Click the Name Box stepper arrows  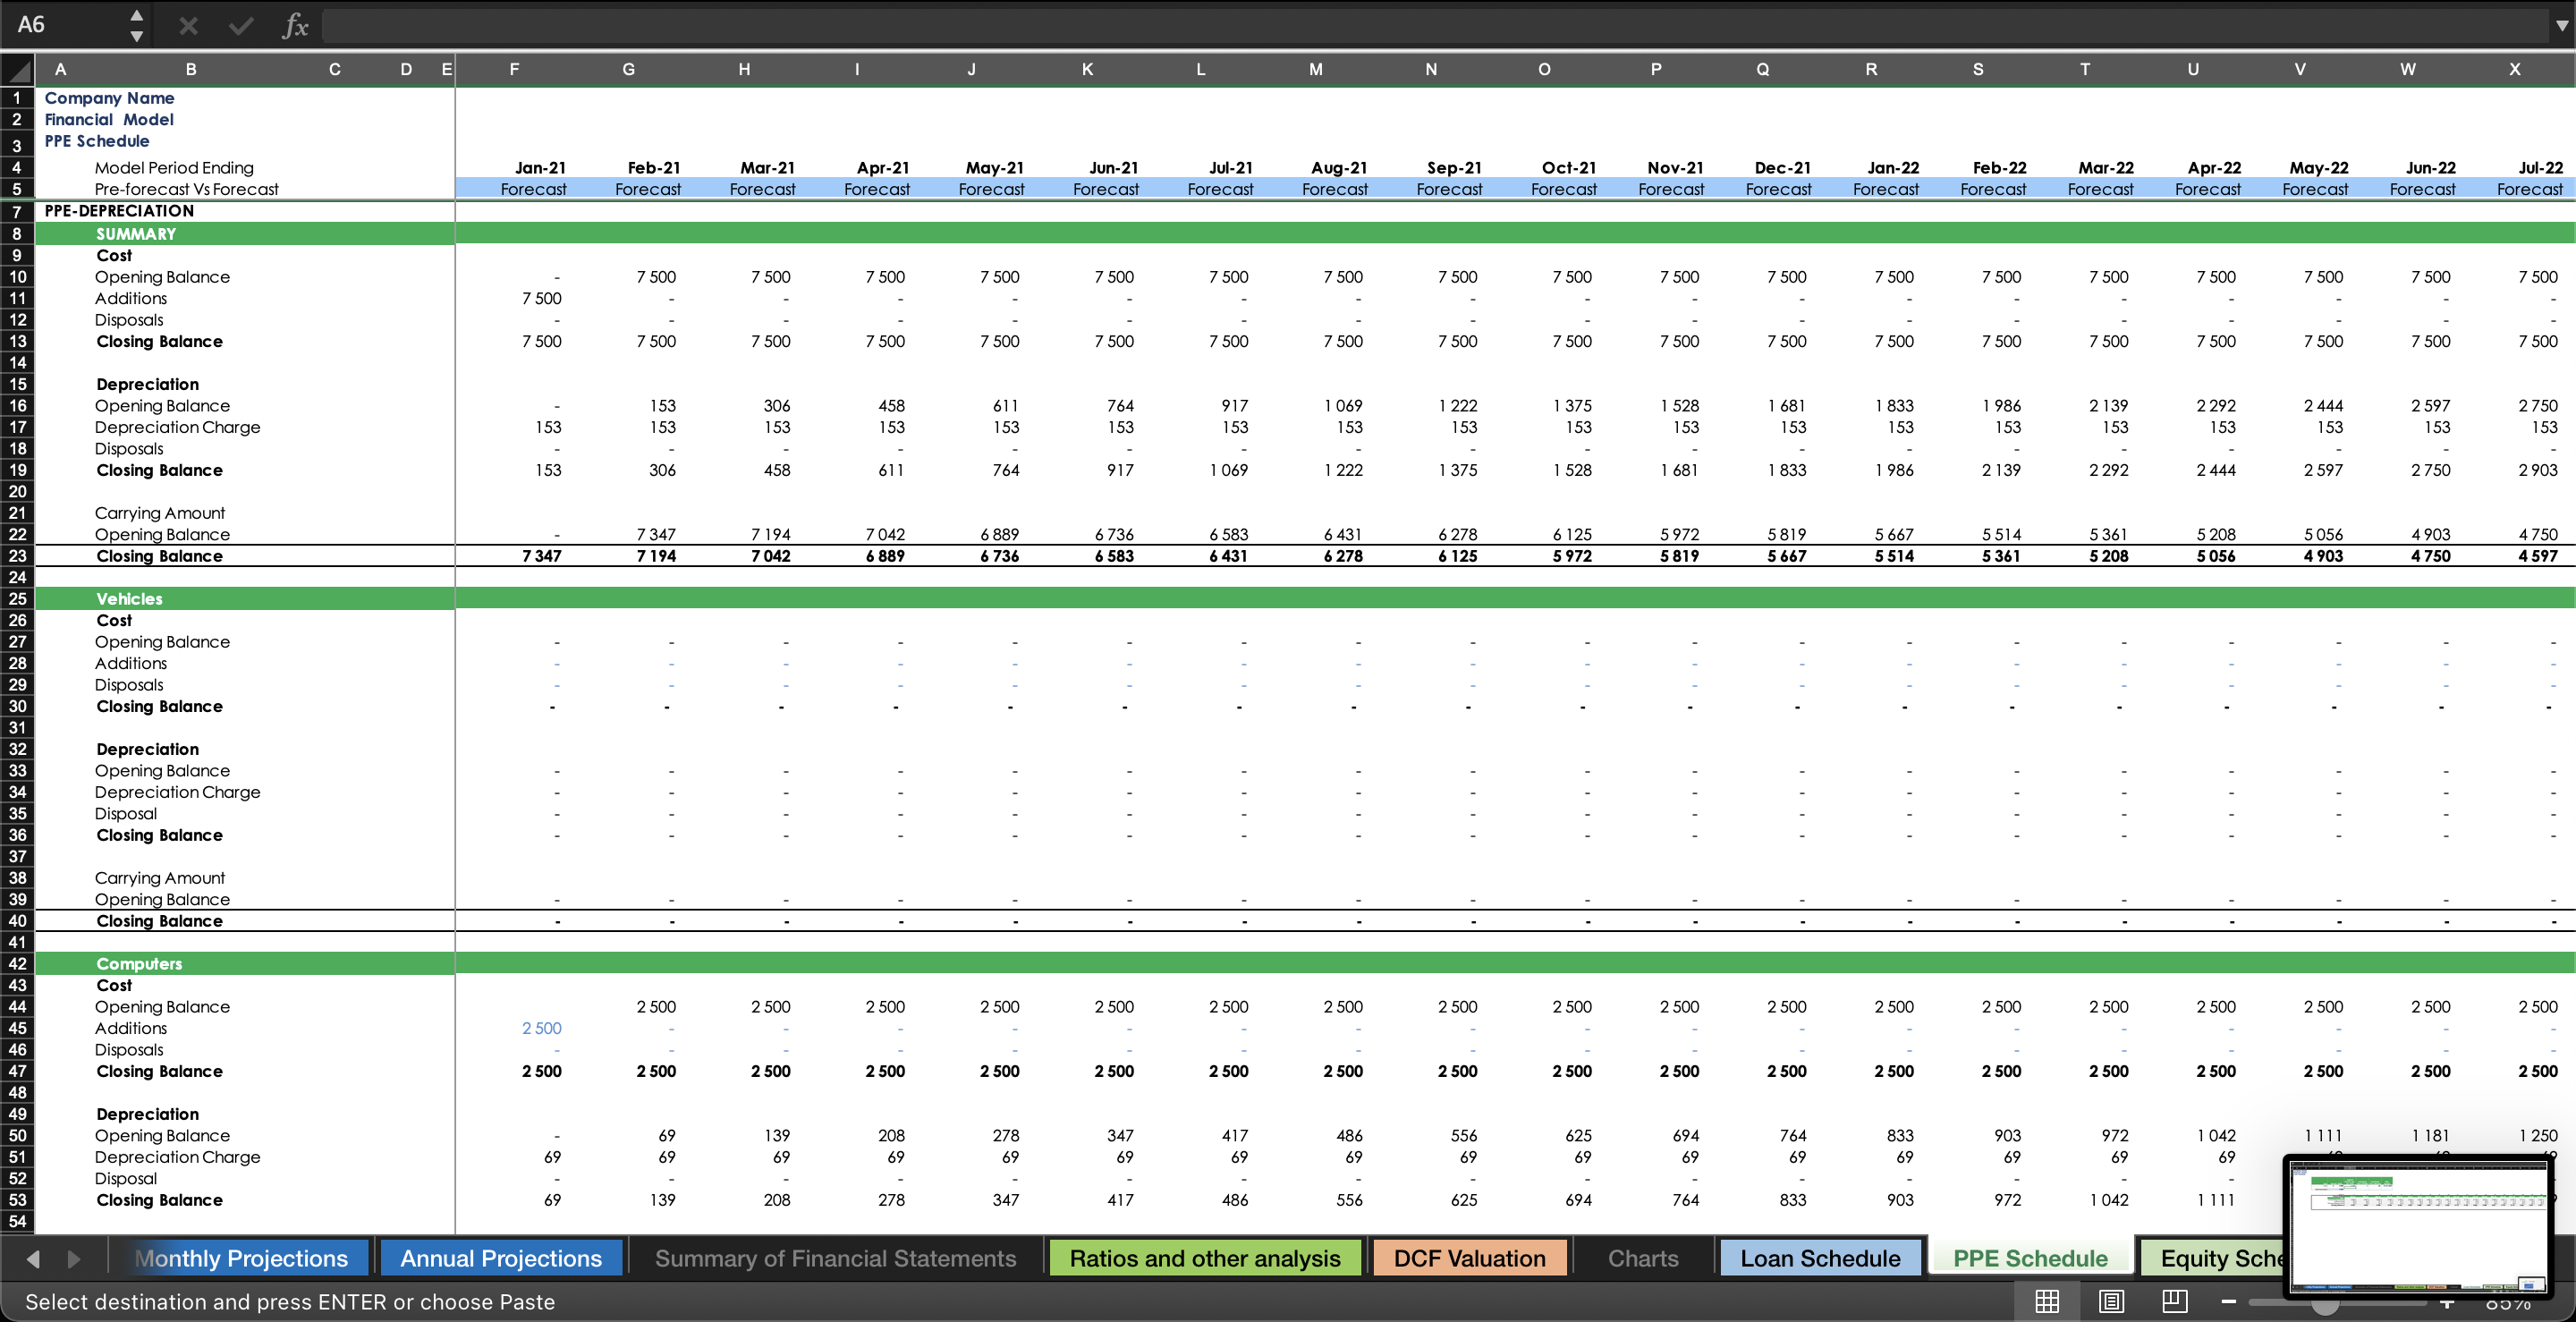tap(137, 25)
